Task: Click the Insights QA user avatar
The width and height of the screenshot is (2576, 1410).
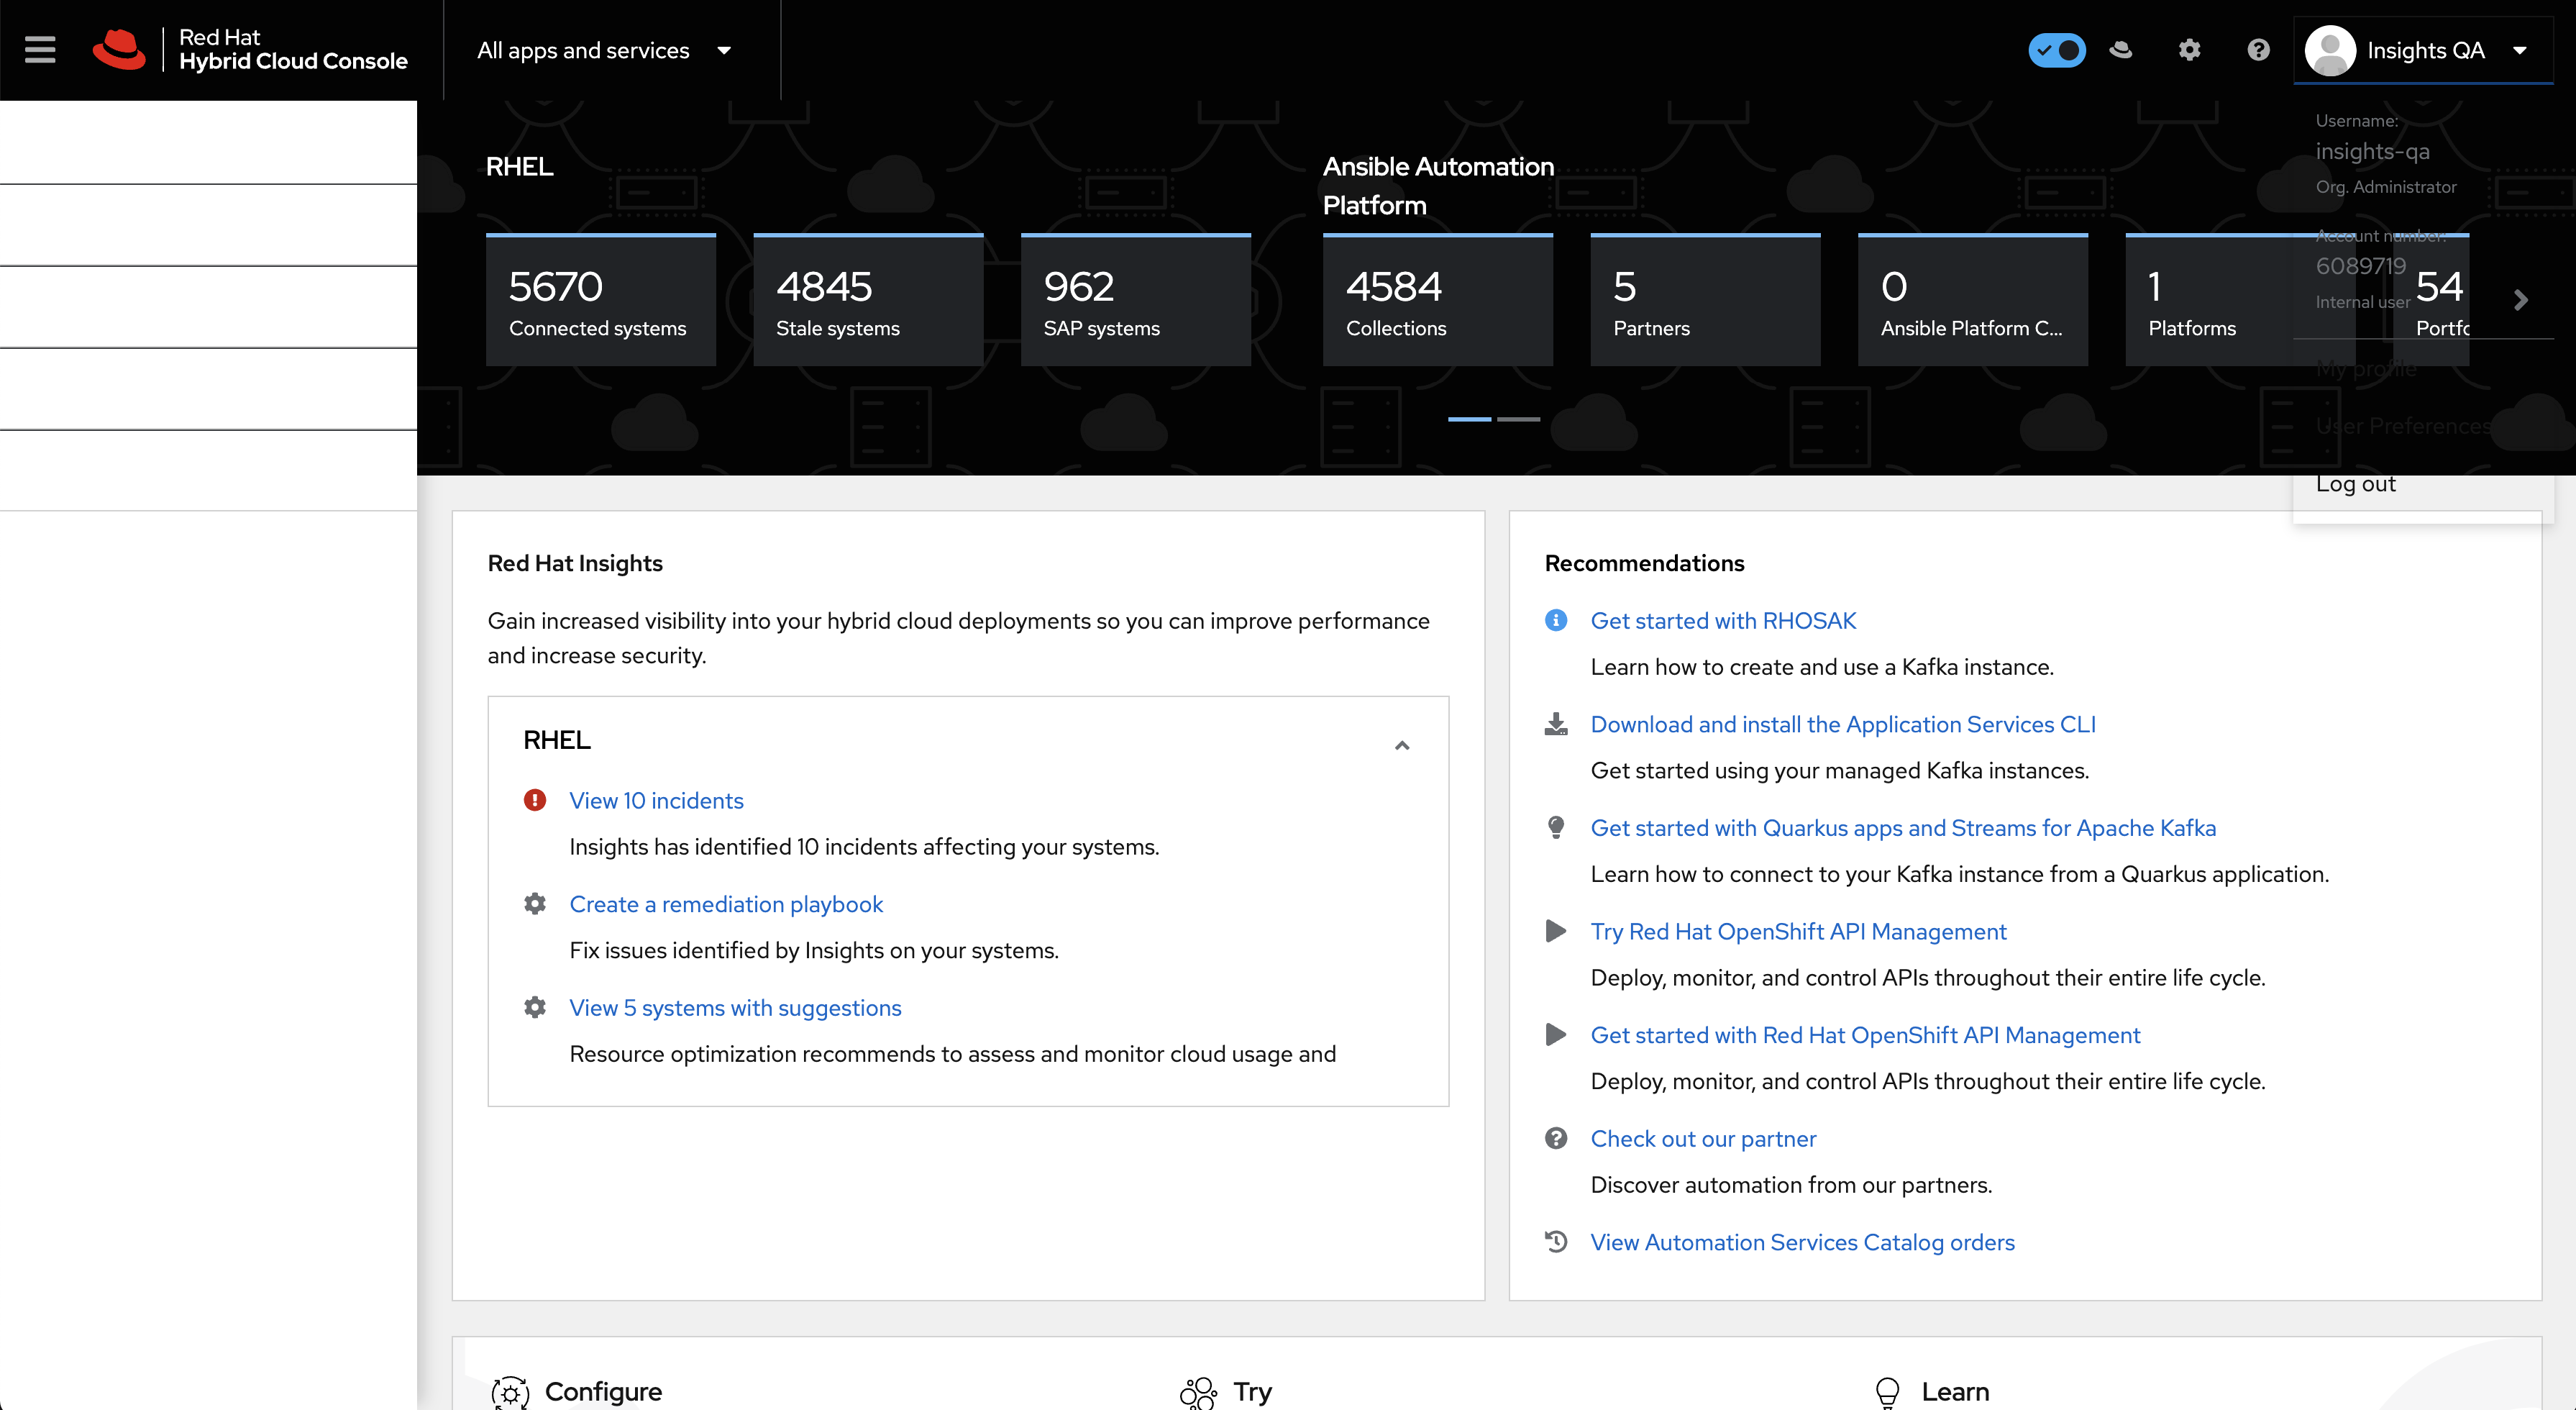Action: [2331, 50]
